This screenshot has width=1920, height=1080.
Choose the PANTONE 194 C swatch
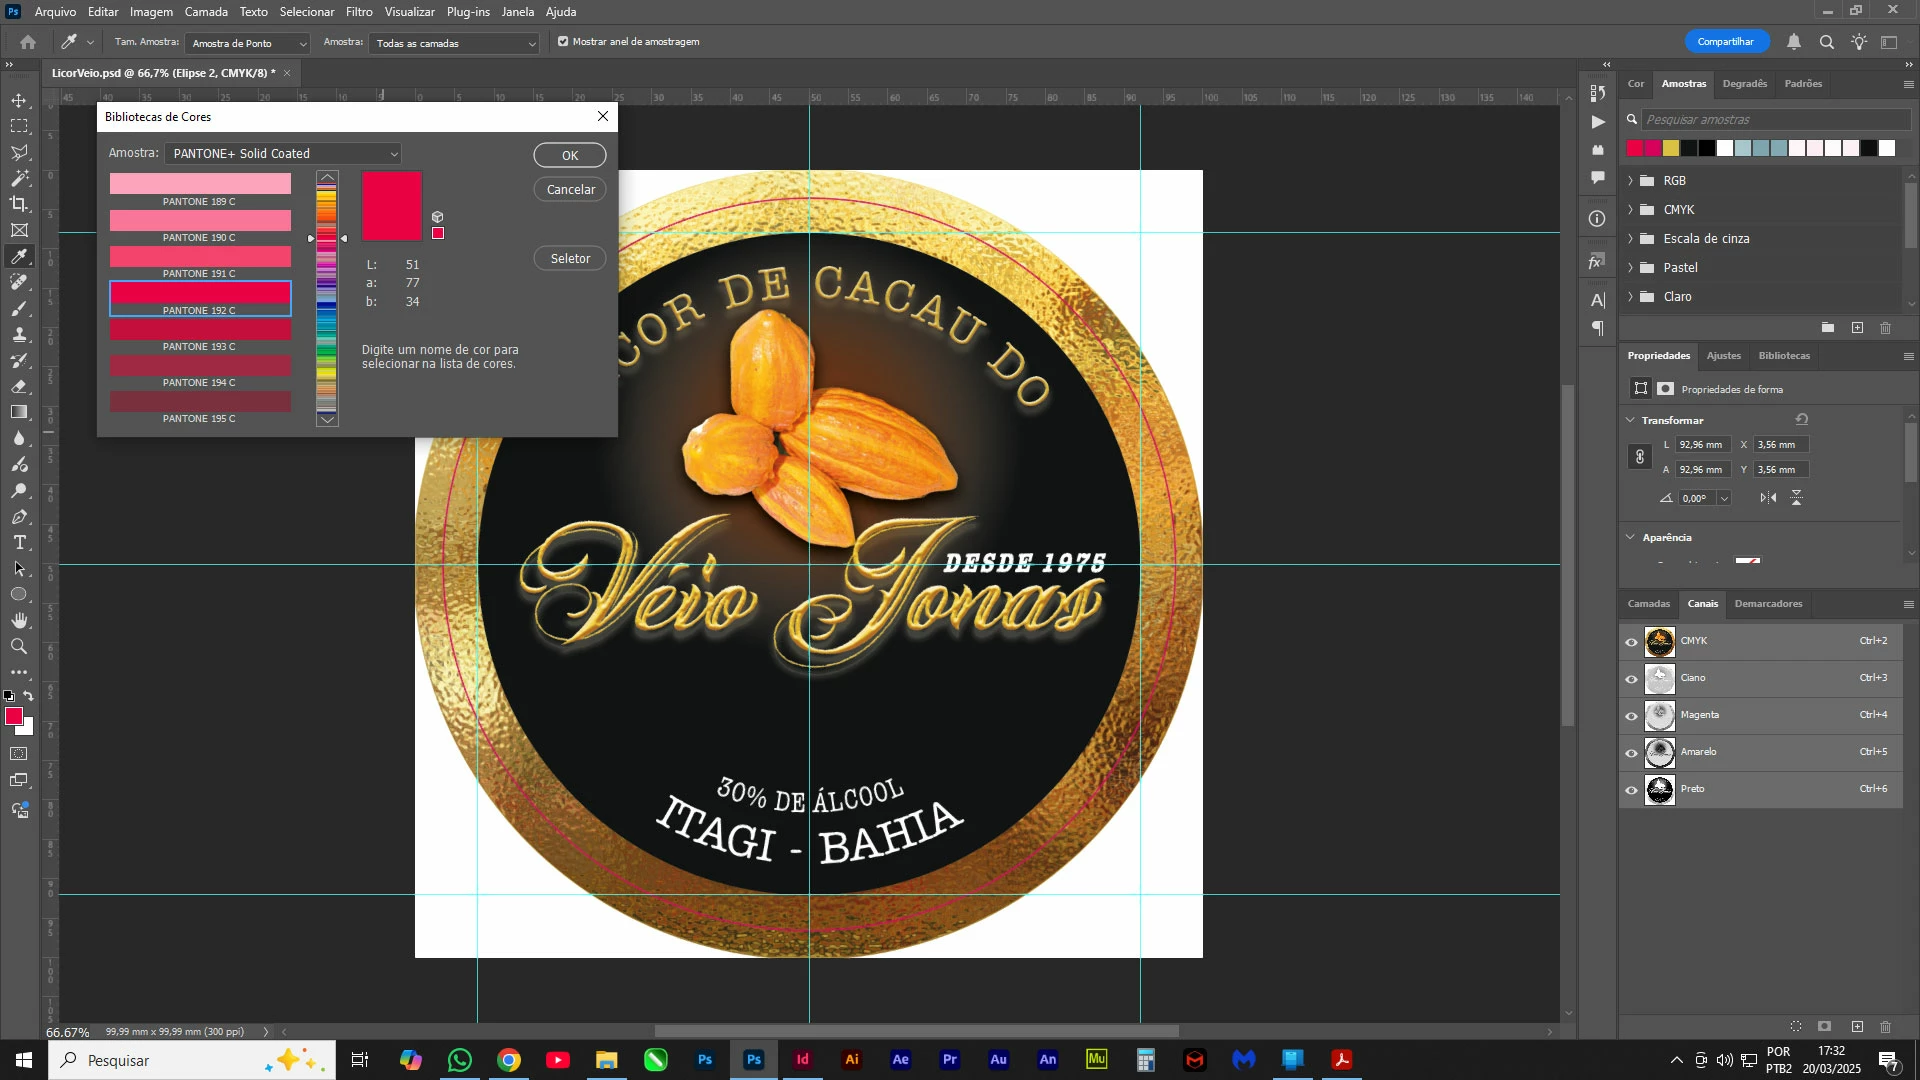tap(200, 367)
